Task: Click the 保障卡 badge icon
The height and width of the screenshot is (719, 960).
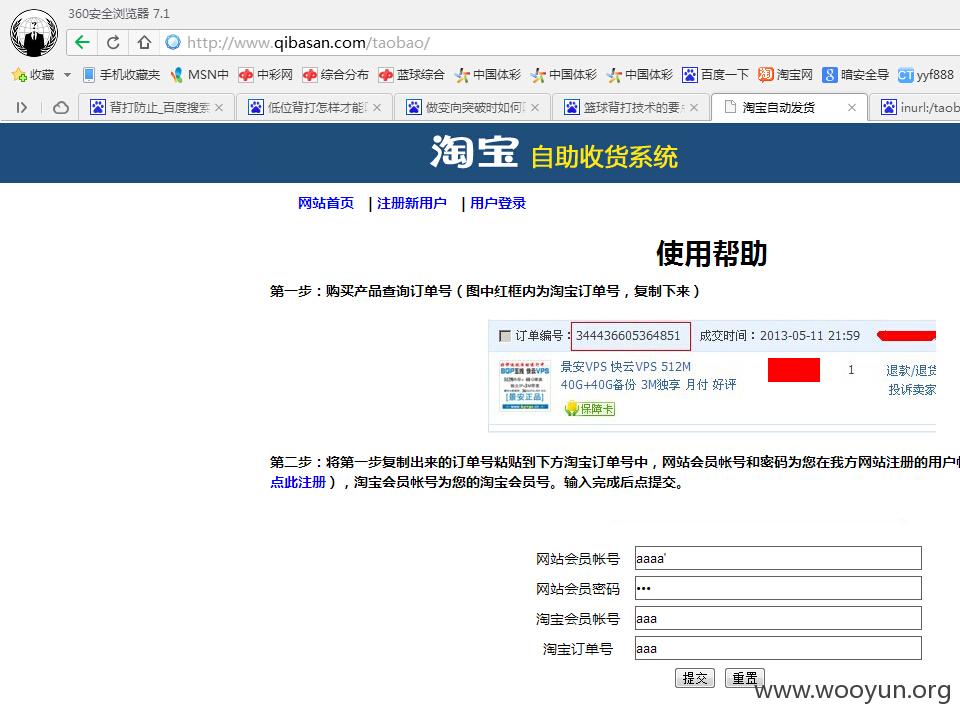Action: 590,408
